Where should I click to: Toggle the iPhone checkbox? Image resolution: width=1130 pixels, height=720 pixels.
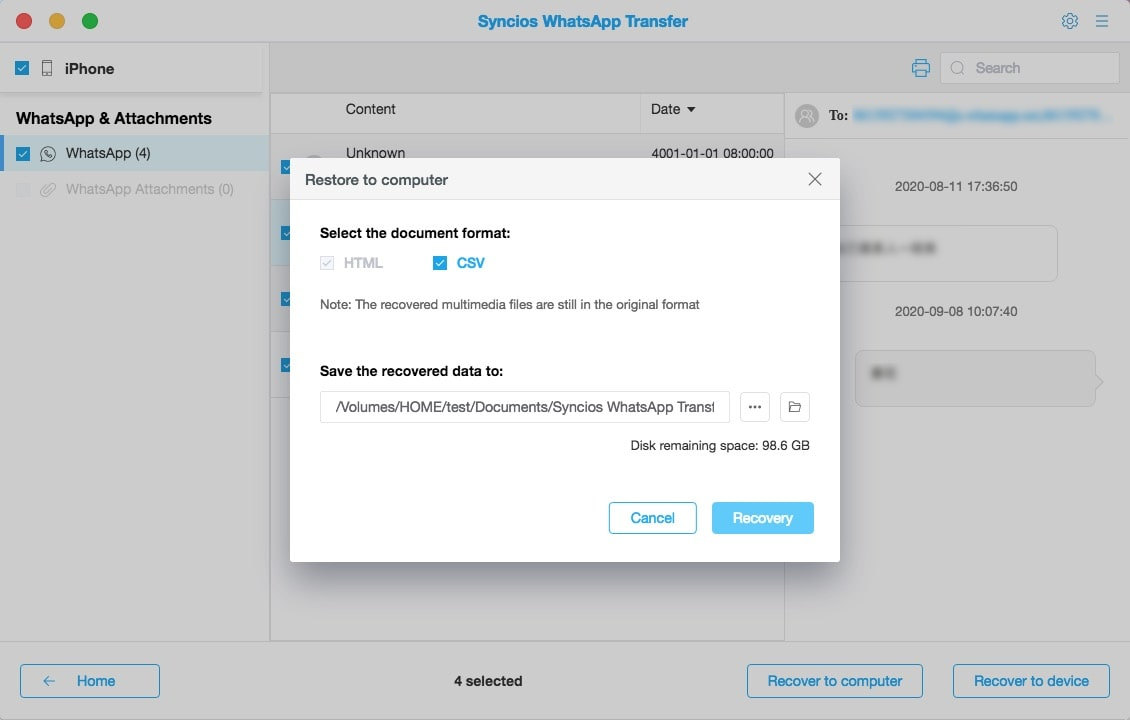(22, 68)
